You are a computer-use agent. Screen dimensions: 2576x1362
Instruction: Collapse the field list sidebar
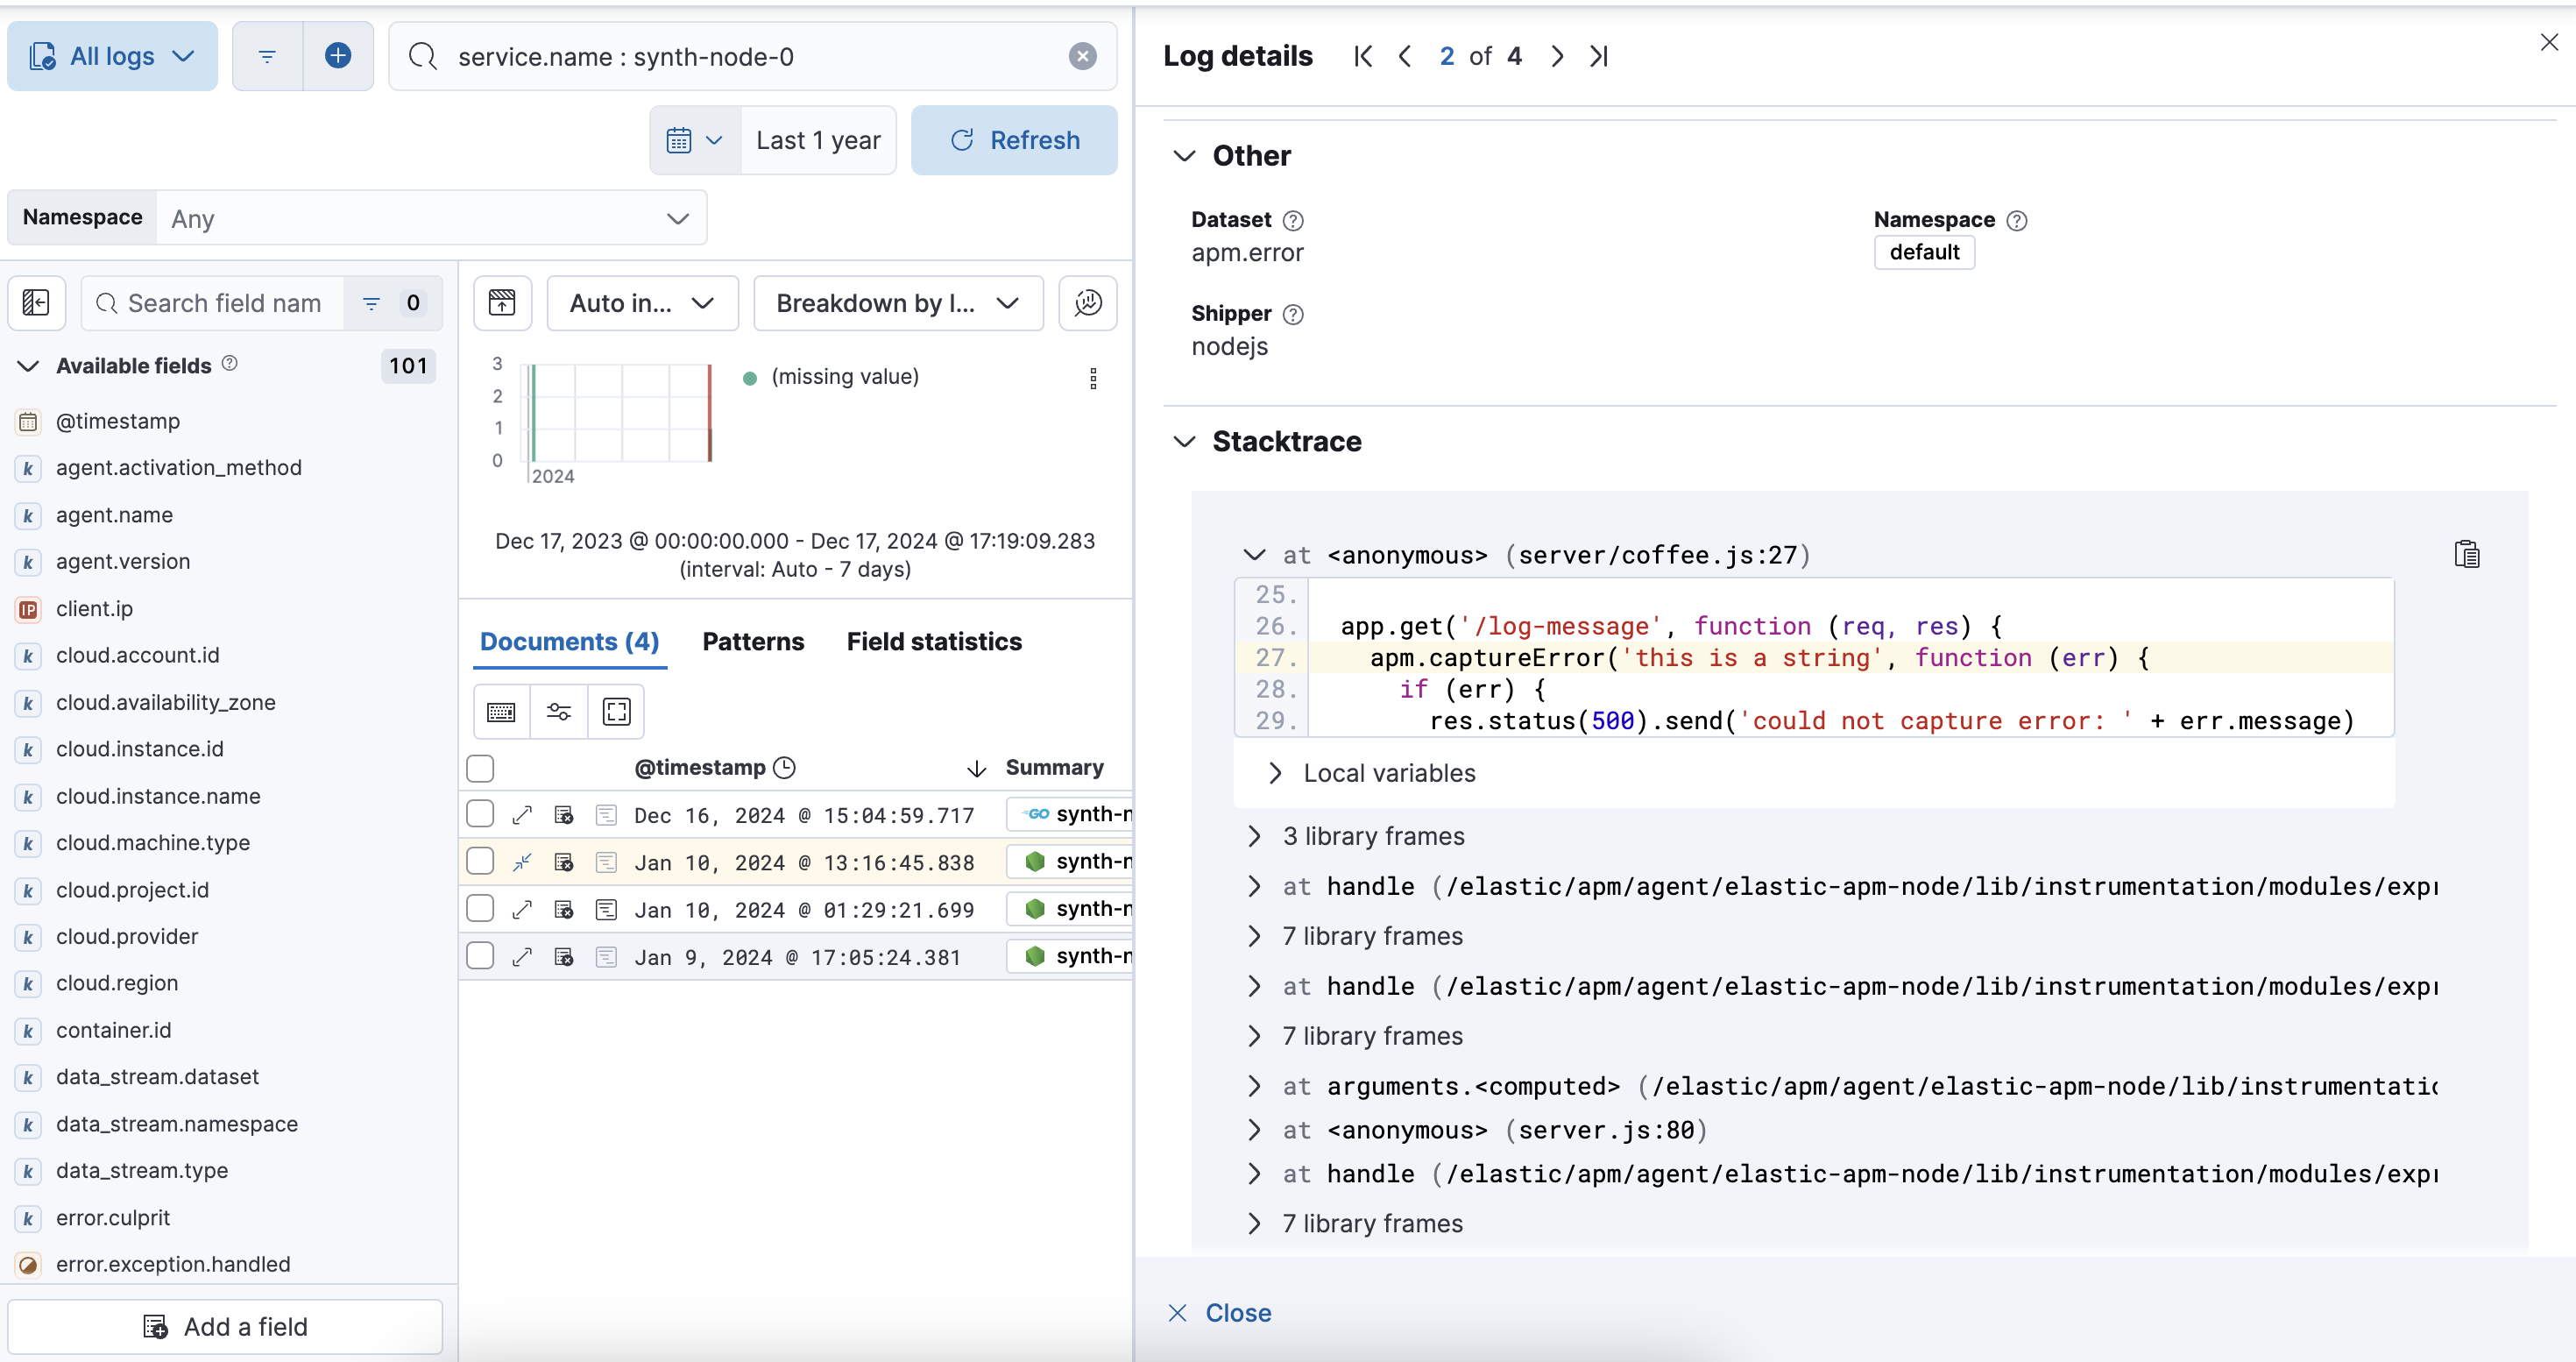[36, 303]
